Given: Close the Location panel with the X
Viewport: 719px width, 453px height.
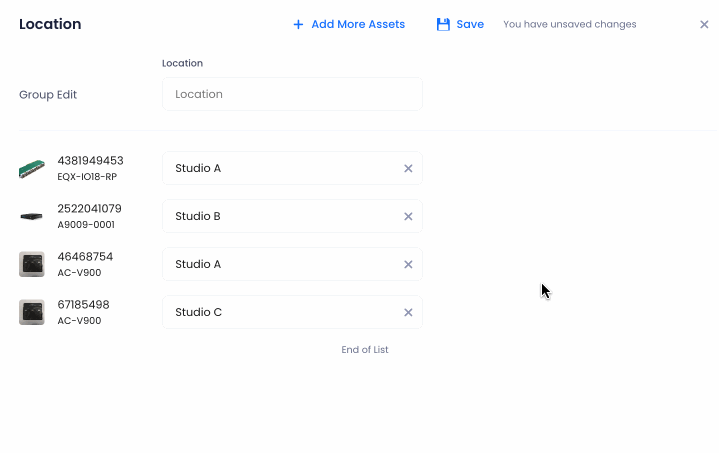Looking at the screenshot, I should coord(704,24).
